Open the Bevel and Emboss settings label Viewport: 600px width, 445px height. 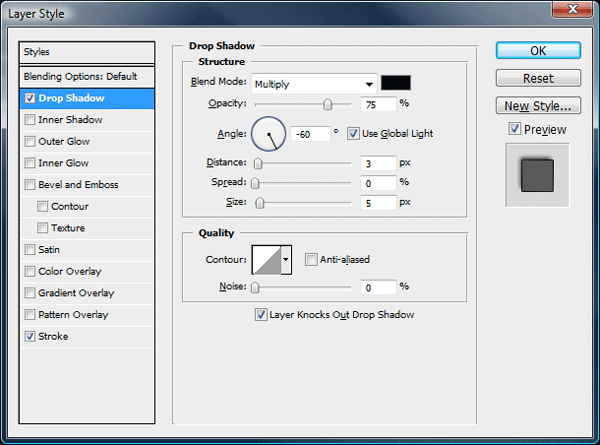click(78, 185)
